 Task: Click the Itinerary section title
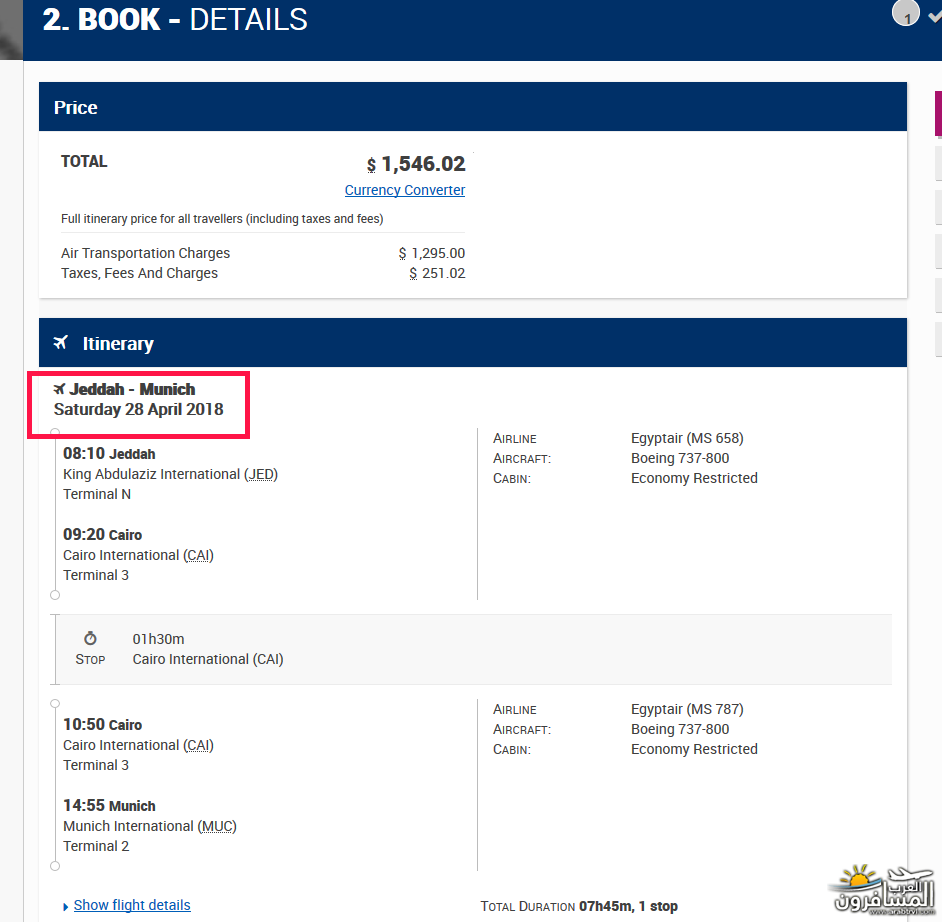click(x=118, y=343)
